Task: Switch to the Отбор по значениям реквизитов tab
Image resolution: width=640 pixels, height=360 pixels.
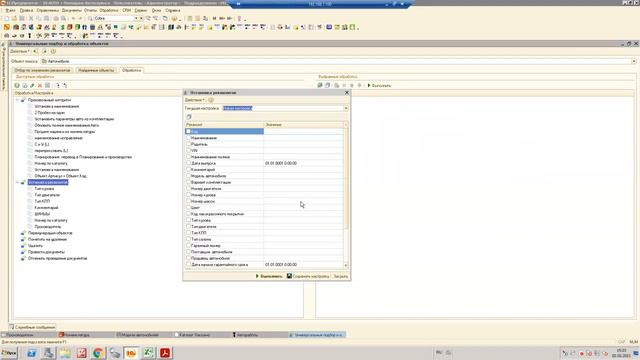Action: click(42, 70)
